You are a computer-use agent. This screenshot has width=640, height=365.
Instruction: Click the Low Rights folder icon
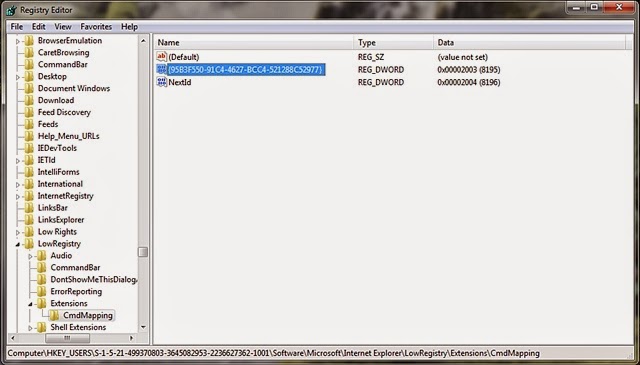[x=29, y=231]
